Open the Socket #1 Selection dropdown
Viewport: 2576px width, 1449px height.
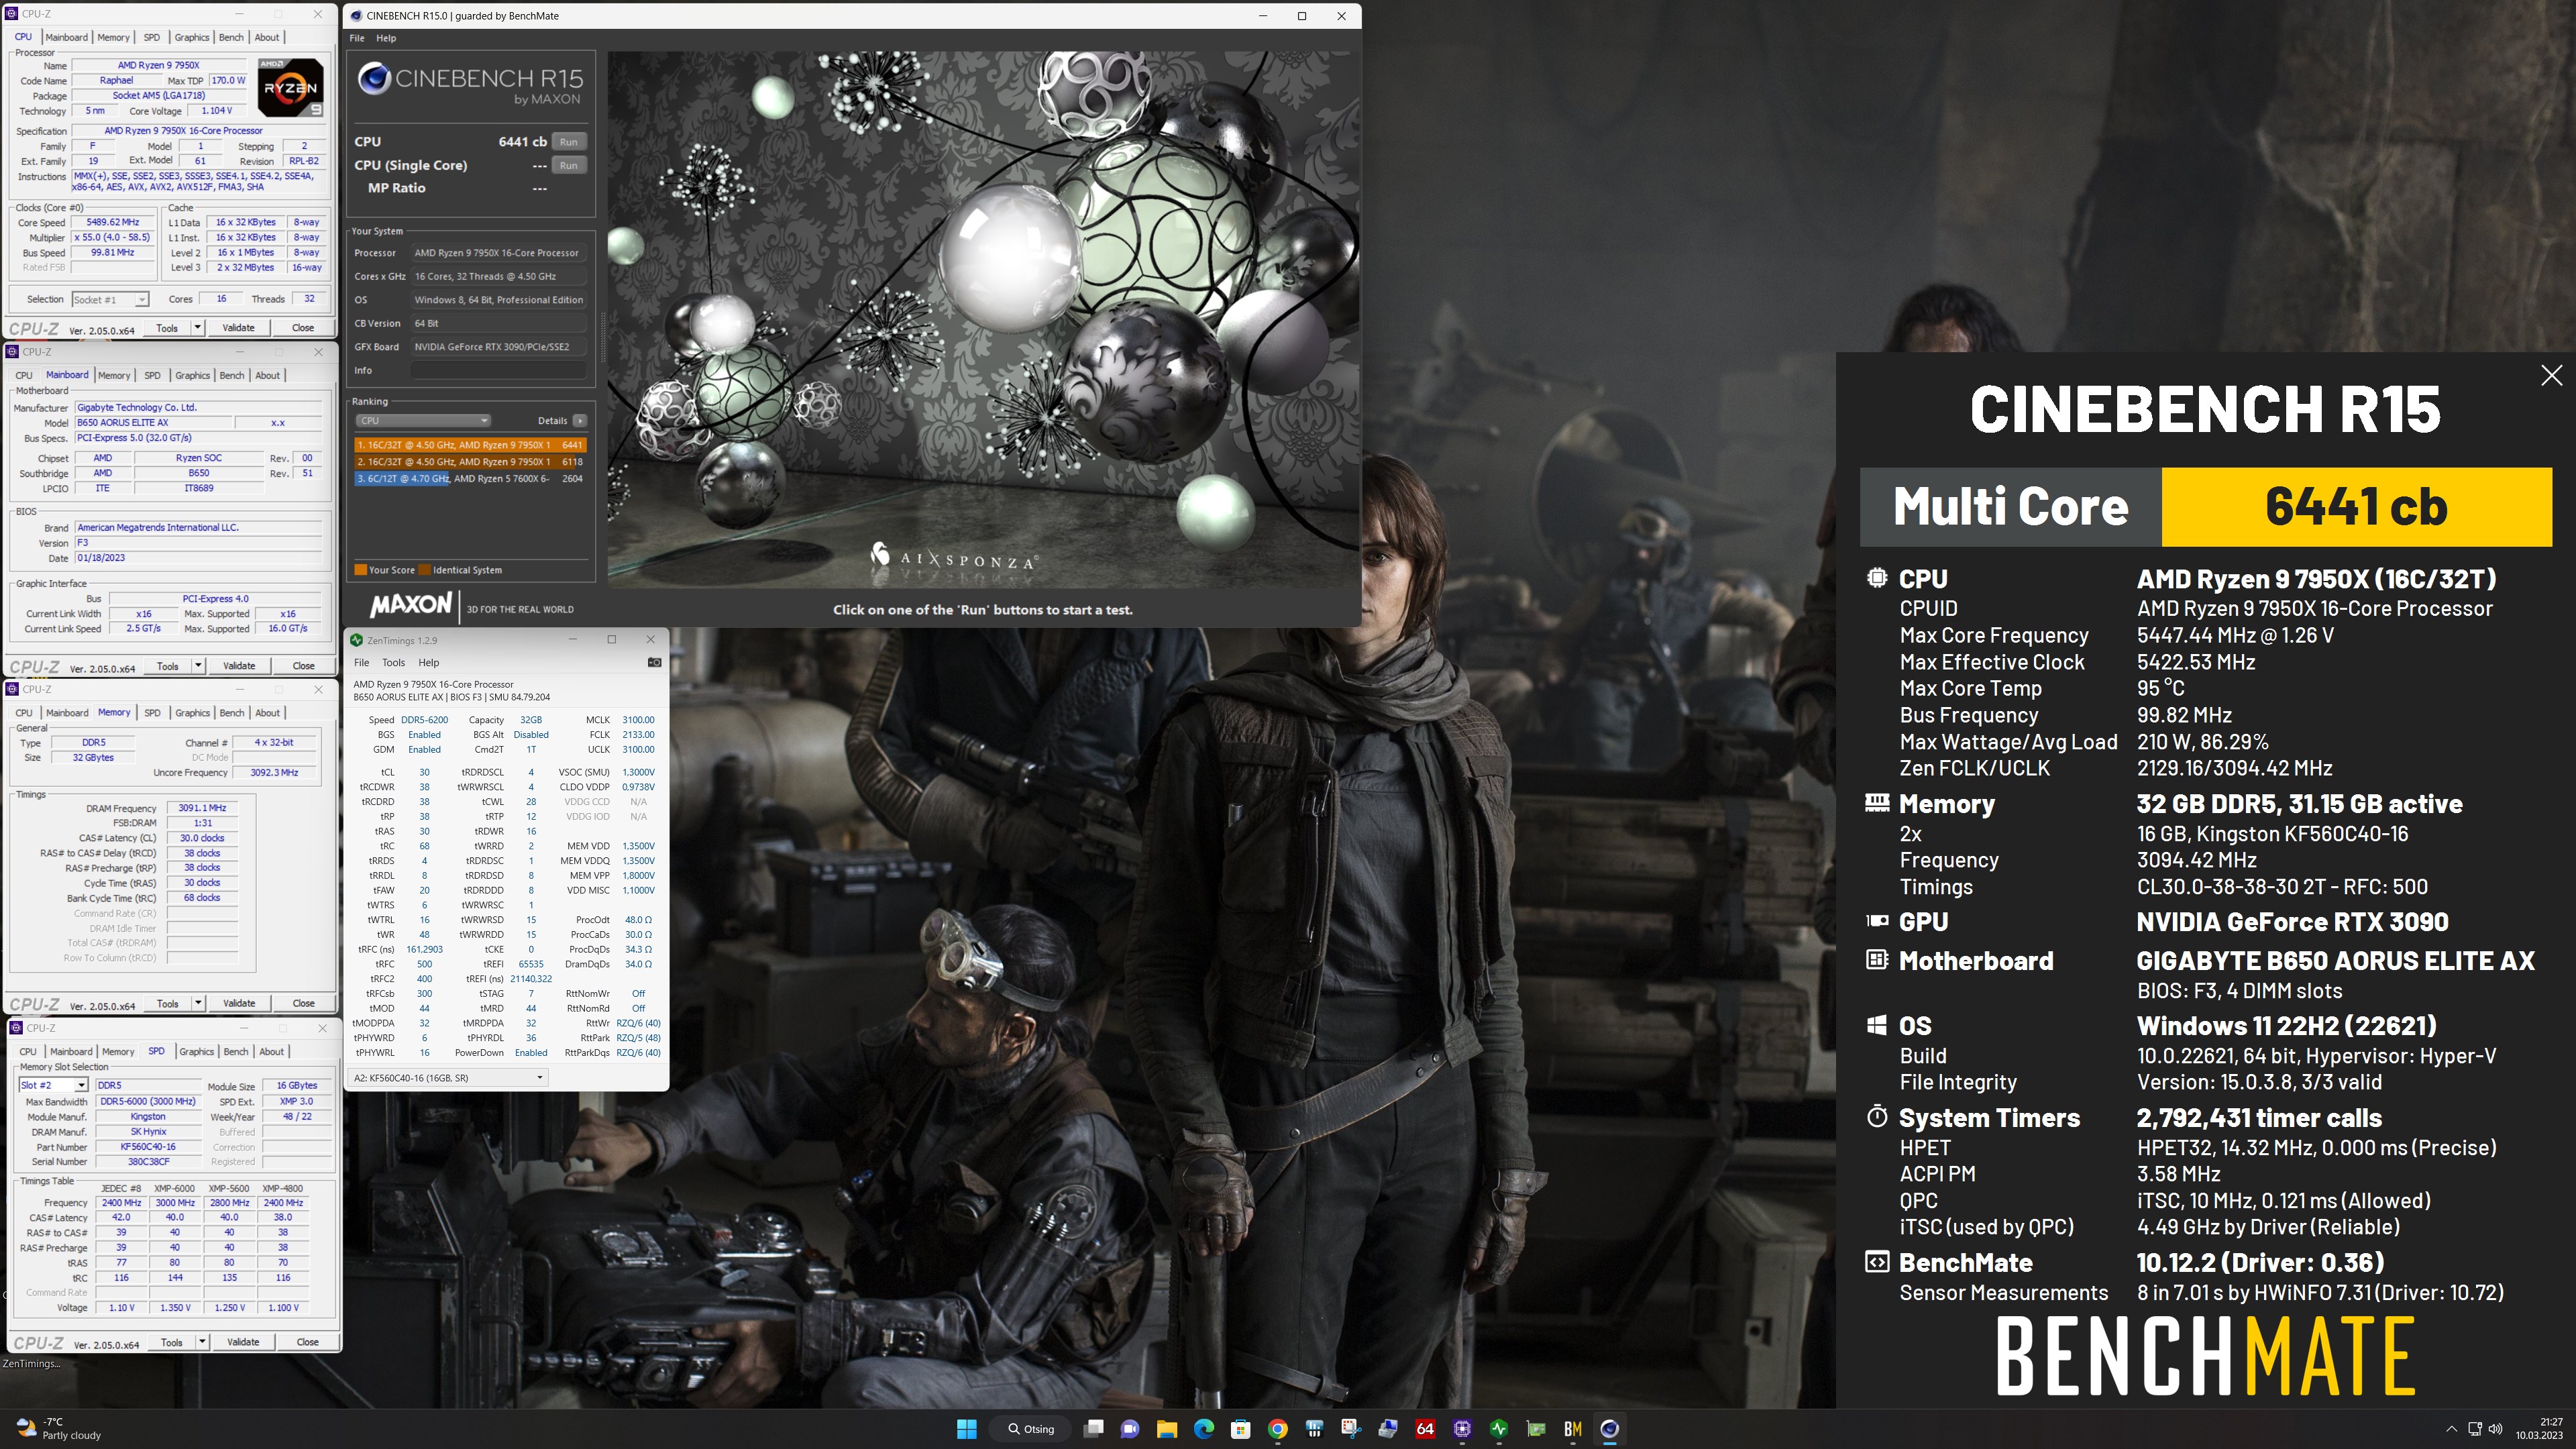click(110, 300)
